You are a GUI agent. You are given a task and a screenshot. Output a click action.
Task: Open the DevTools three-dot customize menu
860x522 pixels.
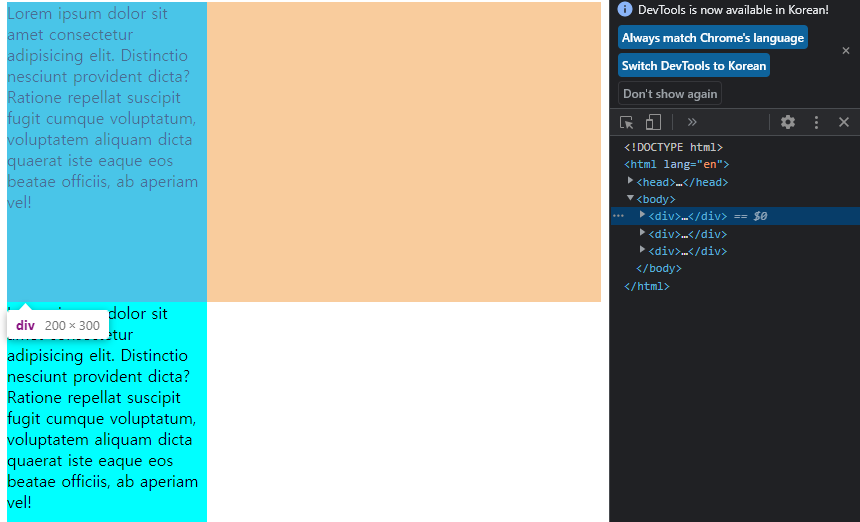click(816, 122)
